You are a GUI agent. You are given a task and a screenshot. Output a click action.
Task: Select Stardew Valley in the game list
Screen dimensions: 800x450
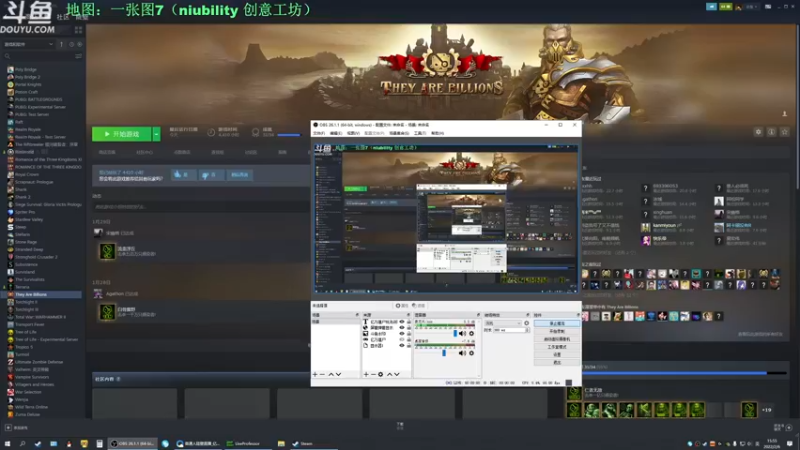tap(29, 219)
